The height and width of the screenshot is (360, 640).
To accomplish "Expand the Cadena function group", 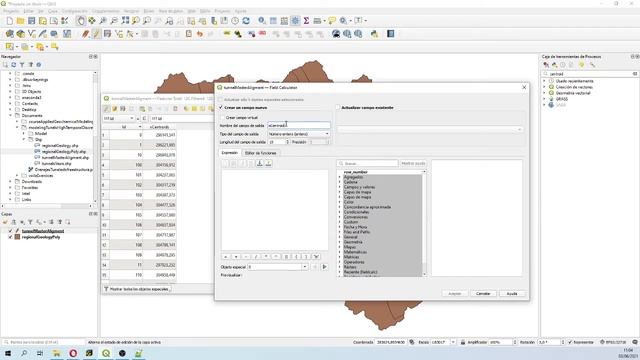I will (x=340, y=182).
